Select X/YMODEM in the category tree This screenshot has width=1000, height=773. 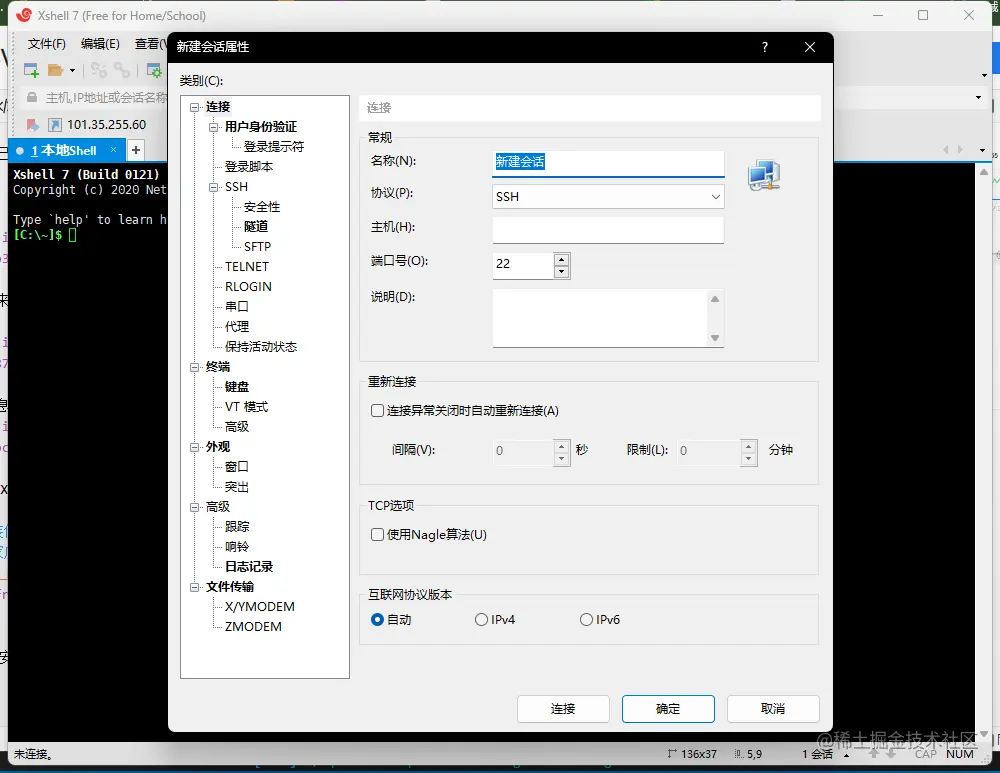[x=260, y=607]
